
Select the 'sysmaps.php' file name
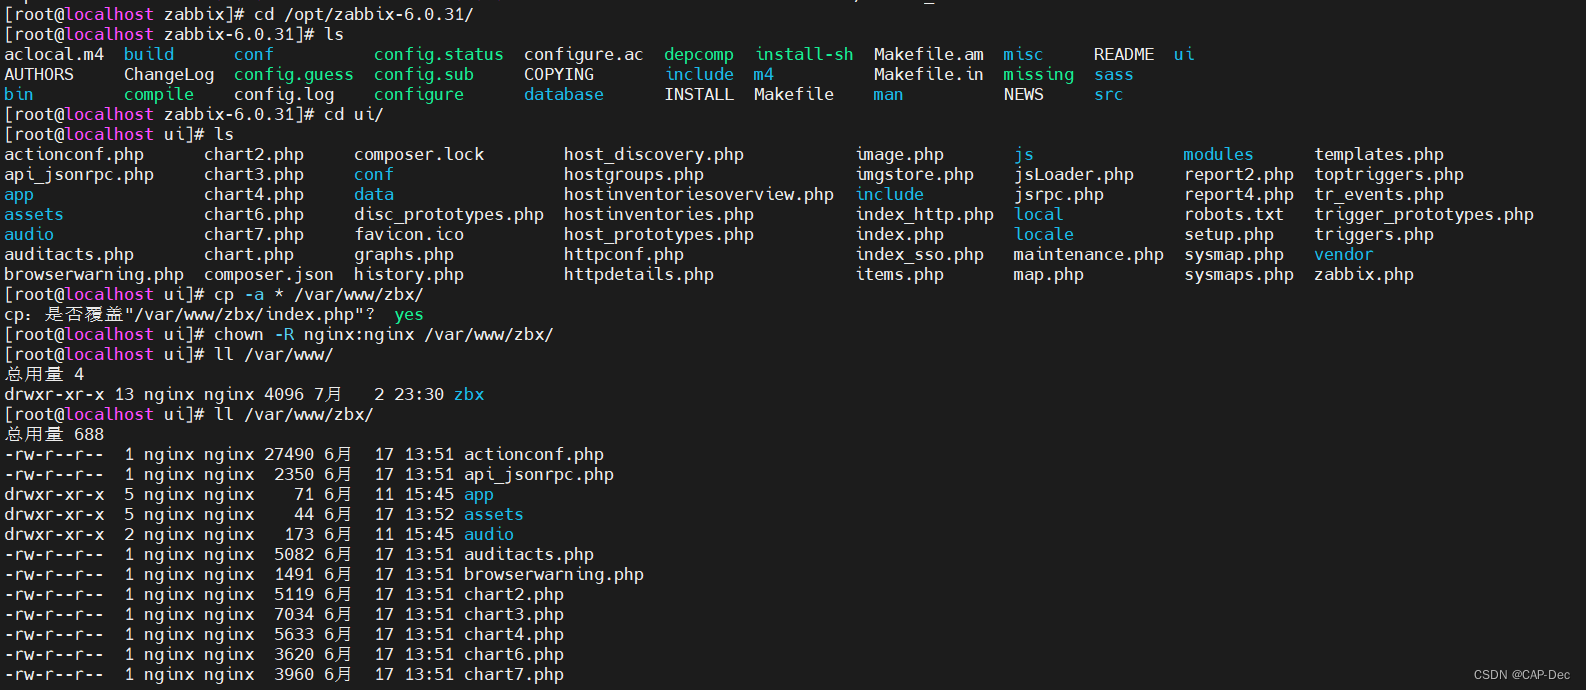click(1239, 274)
